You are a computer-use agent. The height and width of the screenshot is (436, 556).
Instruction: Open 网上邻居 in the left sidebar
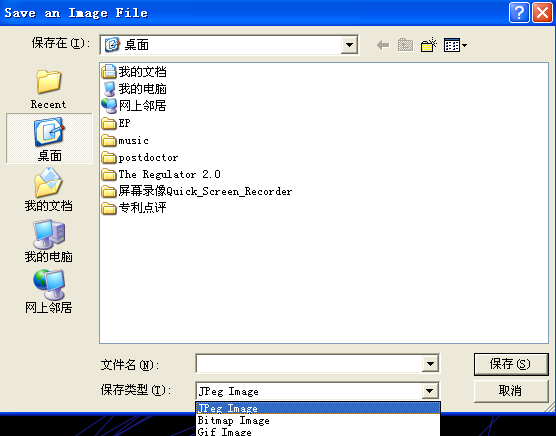click(x=49, y=291)
